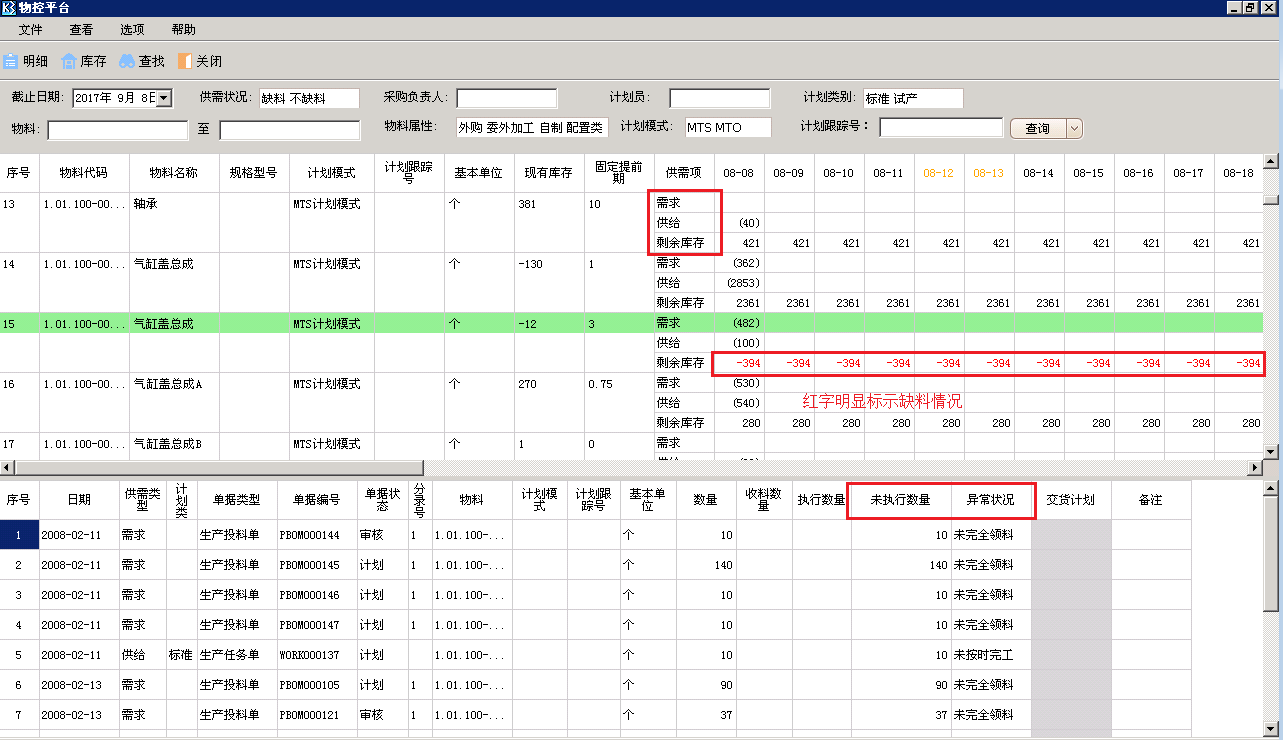Select document PBOM000145 cell
1283x740 pixels.
tap(317, 565)
